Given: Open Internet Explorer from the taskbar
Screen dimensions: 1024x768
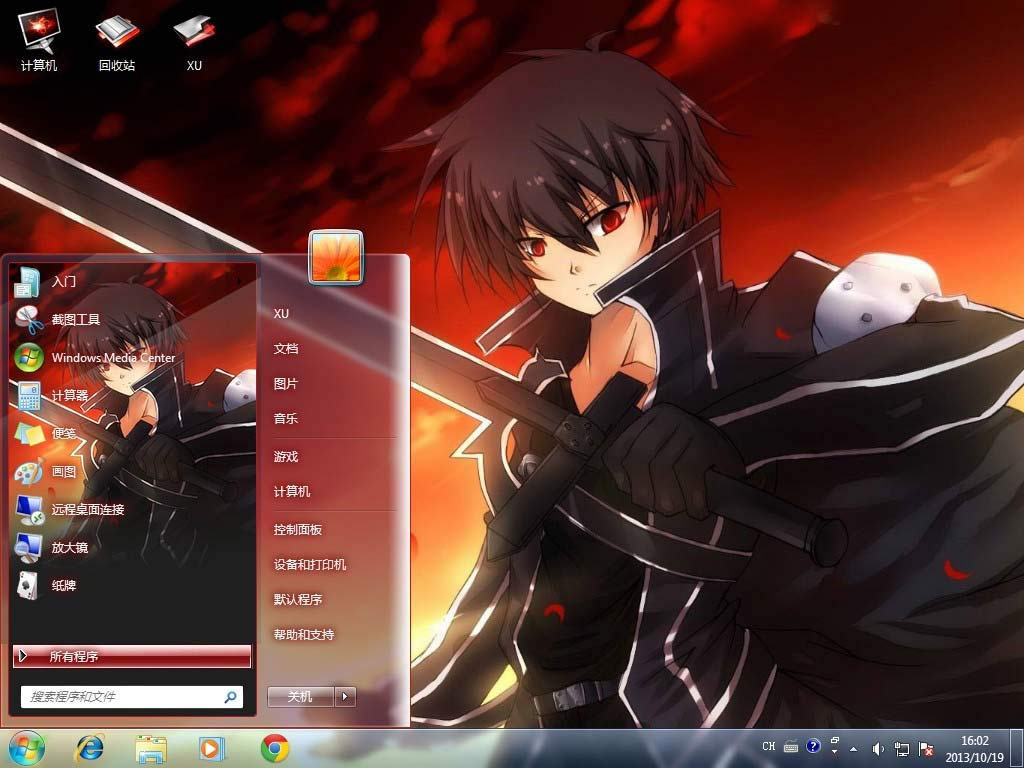Looking at the screenshot, I should 90,748.
